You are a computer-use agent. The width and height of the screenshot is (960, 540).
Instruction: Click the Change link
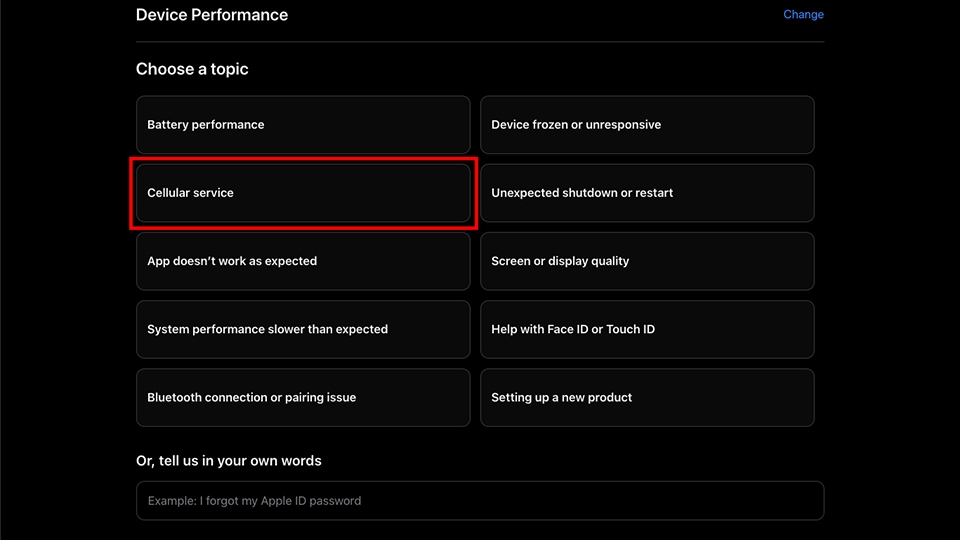click(x=803, y=15)
